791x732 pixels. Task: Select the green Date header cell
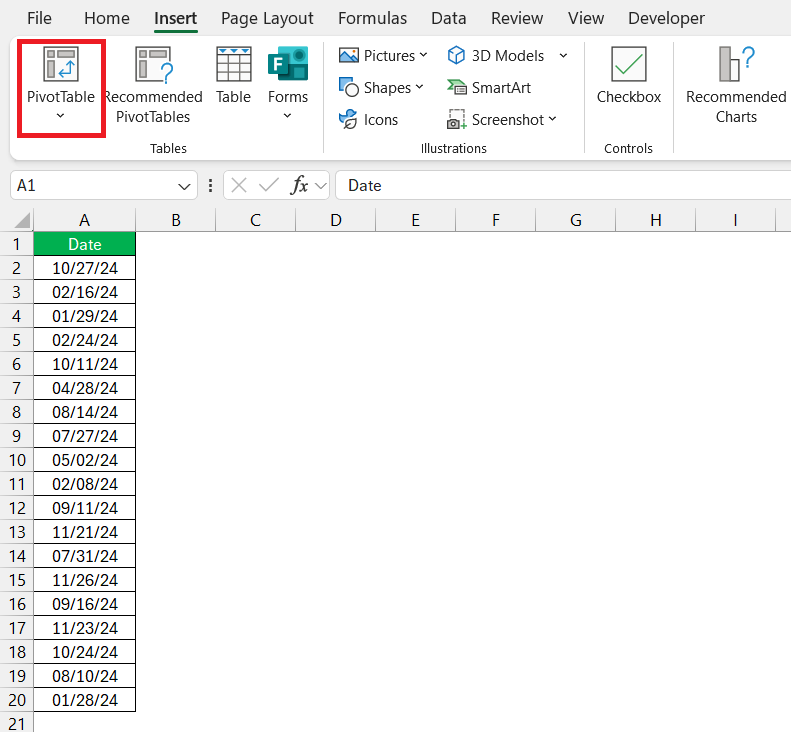point(85,244)
